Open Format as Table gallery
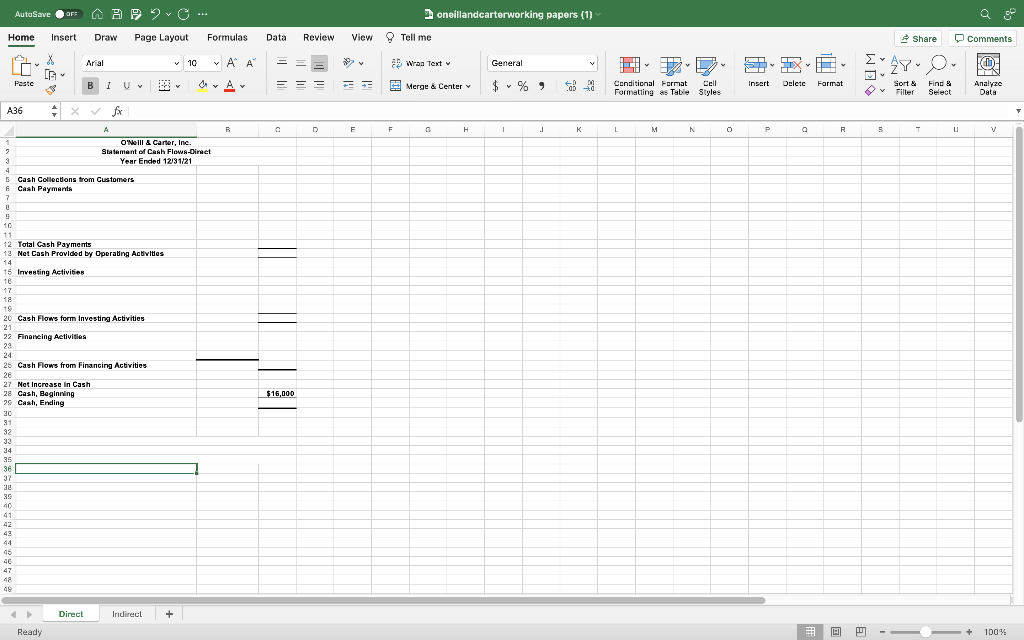Screen dimensions: 1024x640 coord(674,76)
